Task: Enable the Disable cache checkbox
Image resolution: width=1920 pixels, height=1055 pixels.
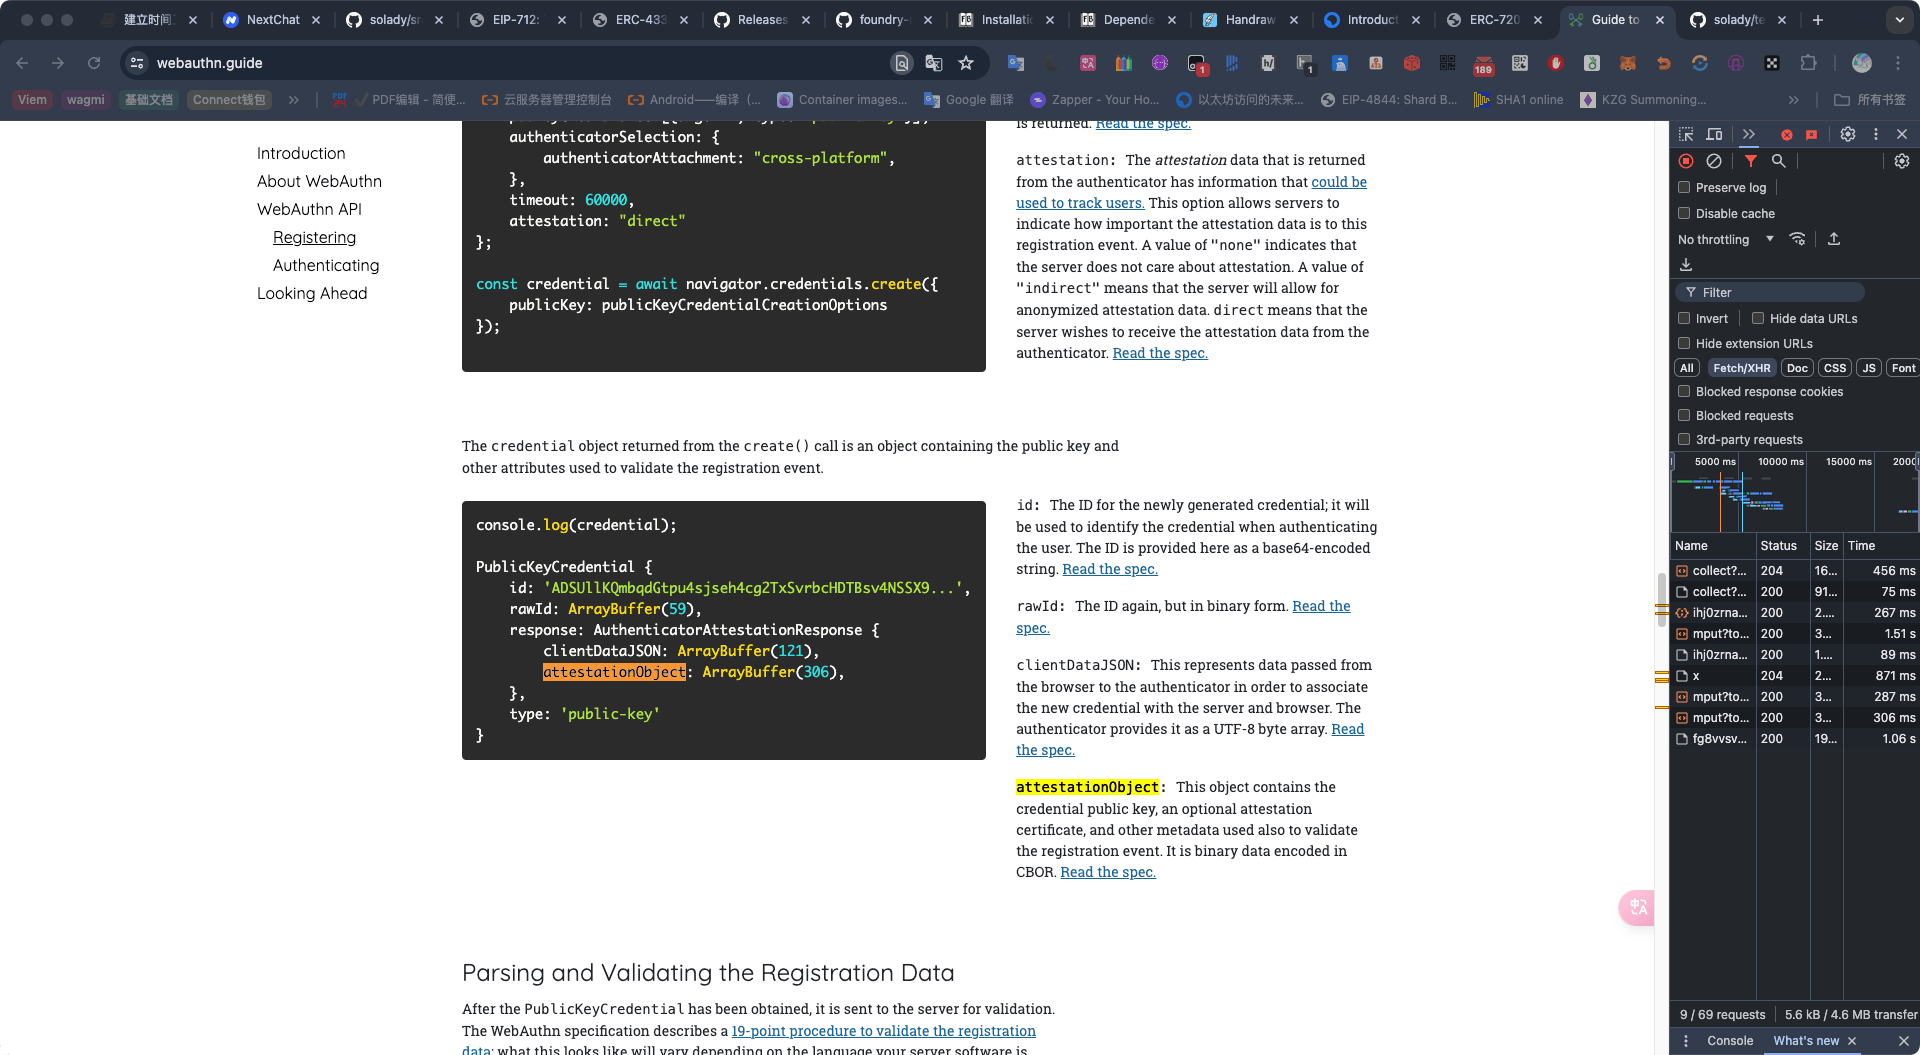Action: [1684, 213]
